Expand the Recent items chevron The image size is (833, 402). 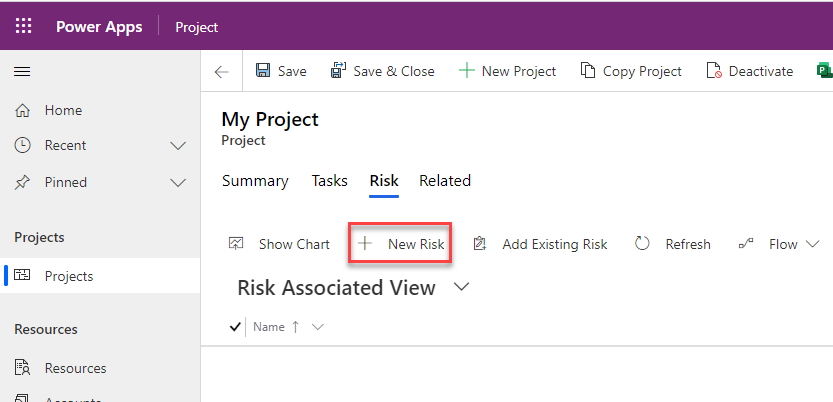[x=179, y=146]
